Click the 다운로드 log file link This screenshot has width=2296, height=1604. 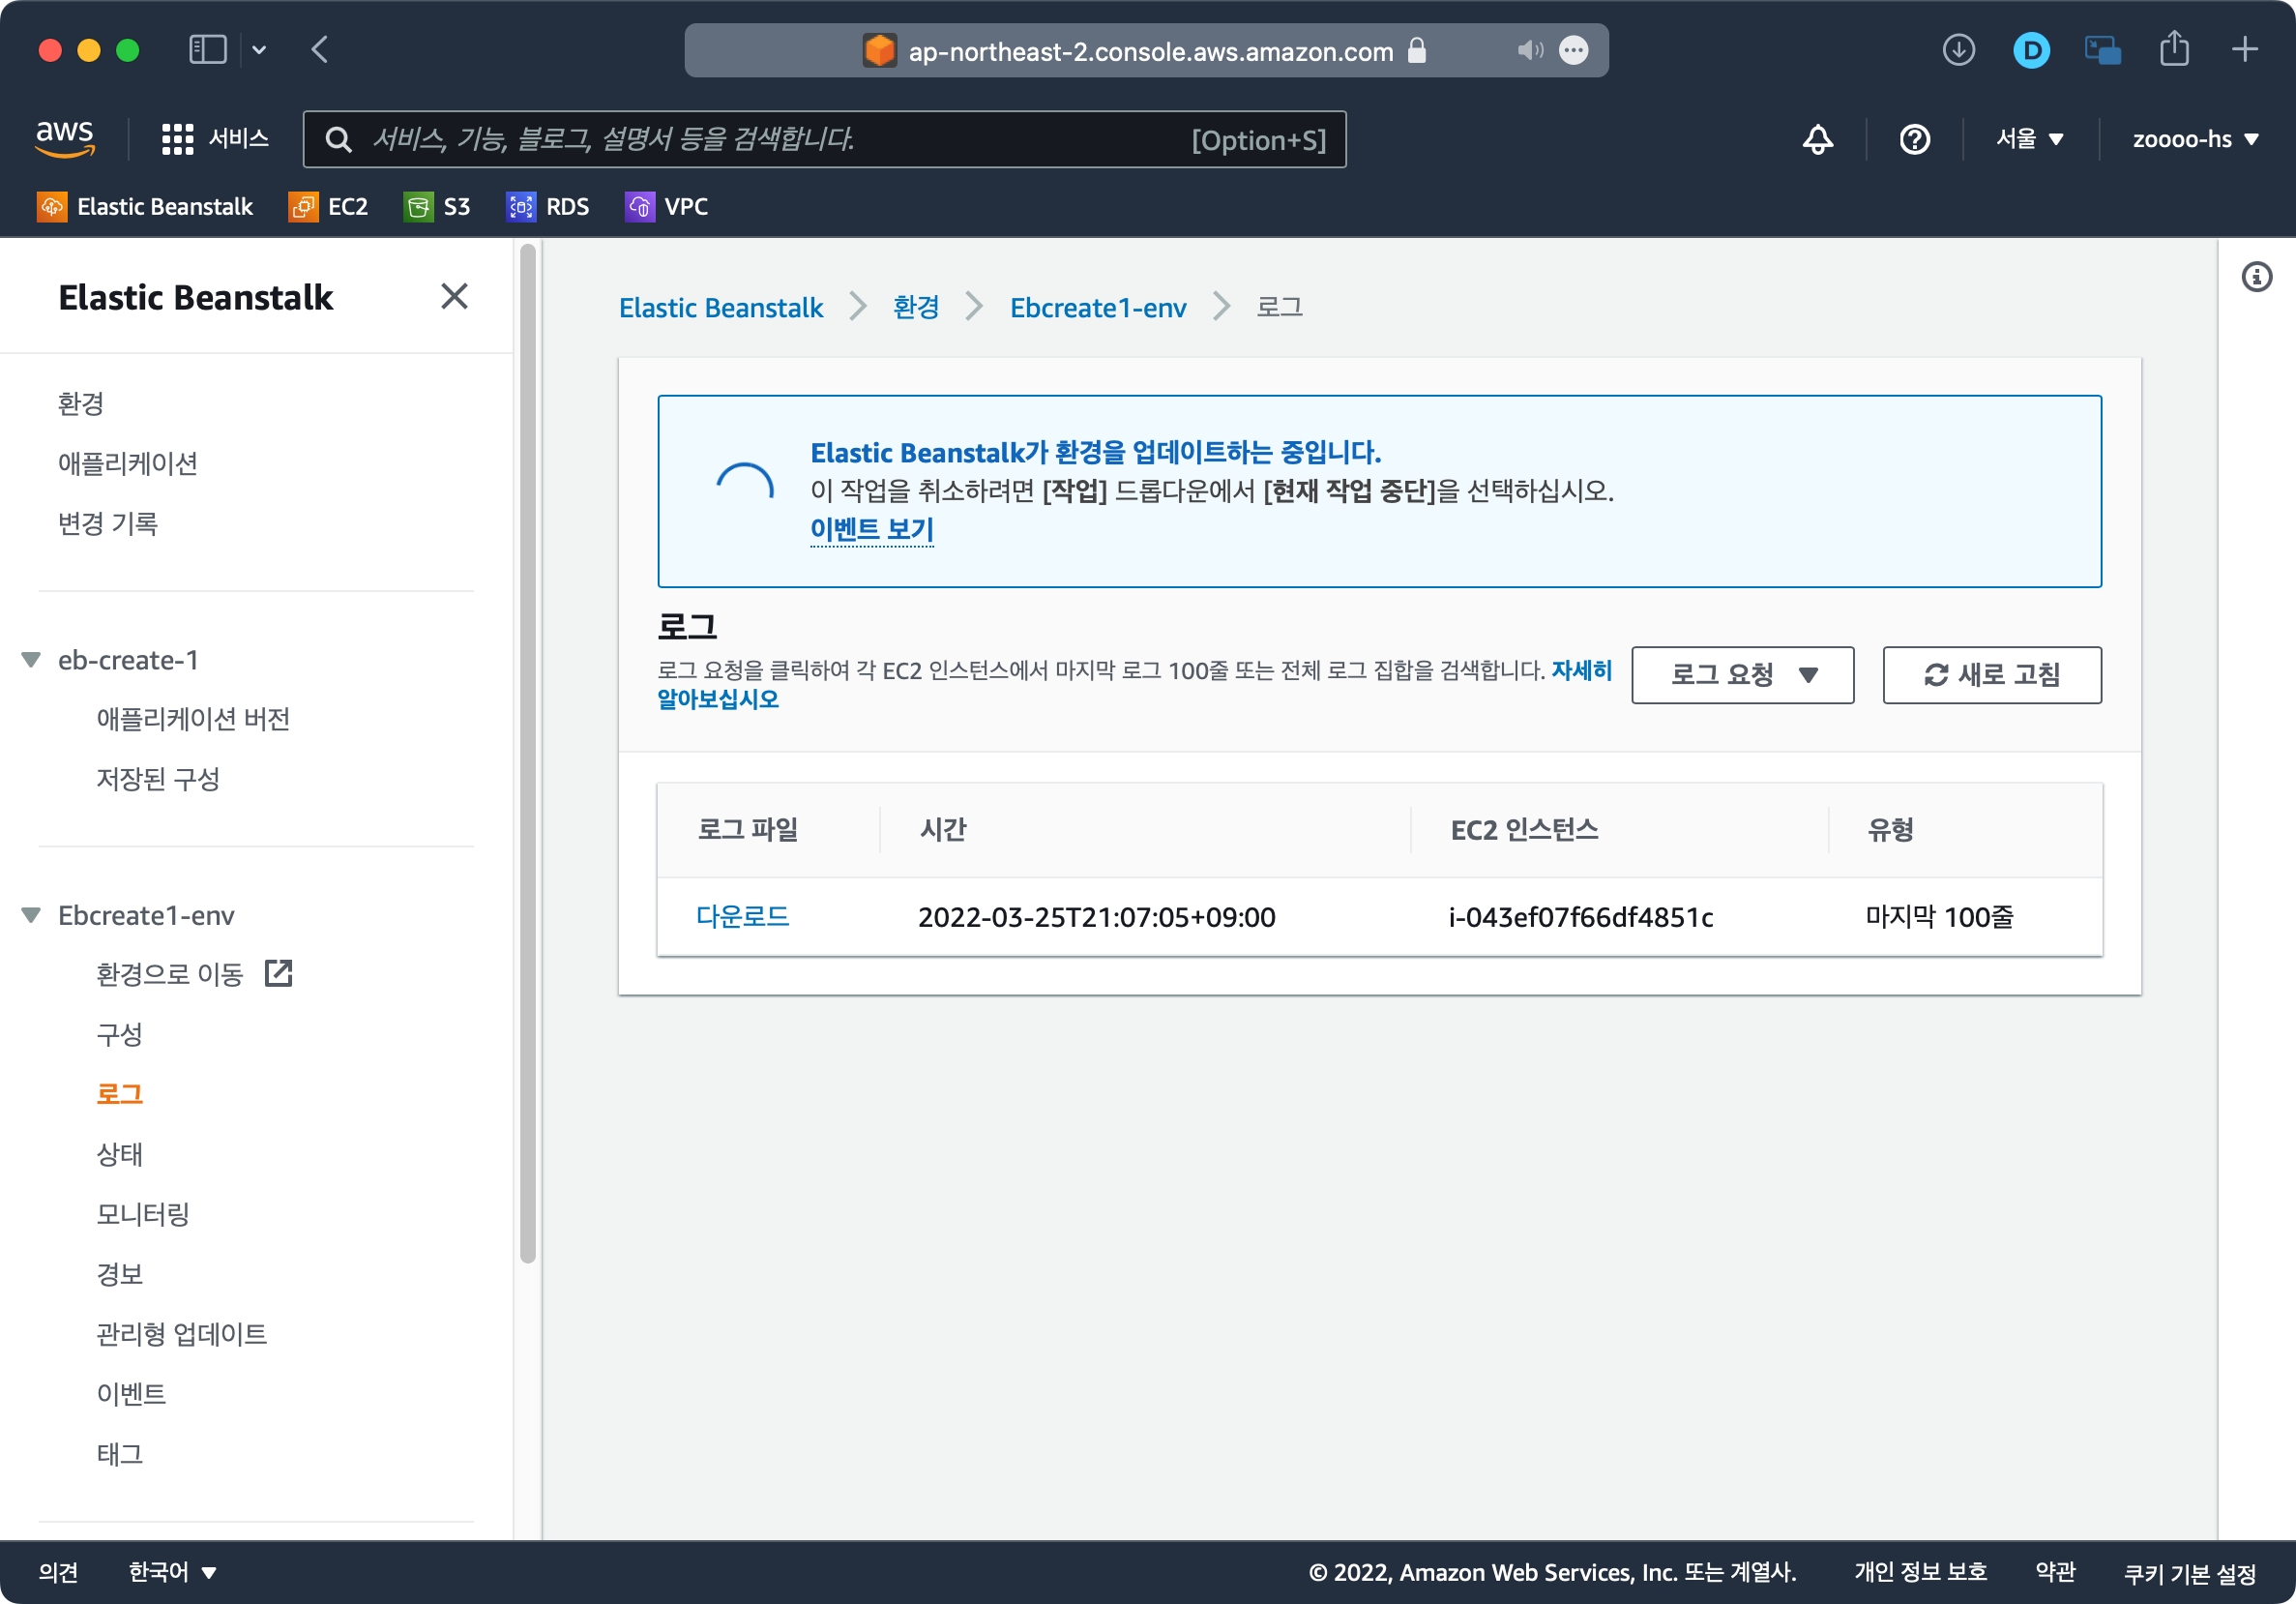tap(742, 917)
